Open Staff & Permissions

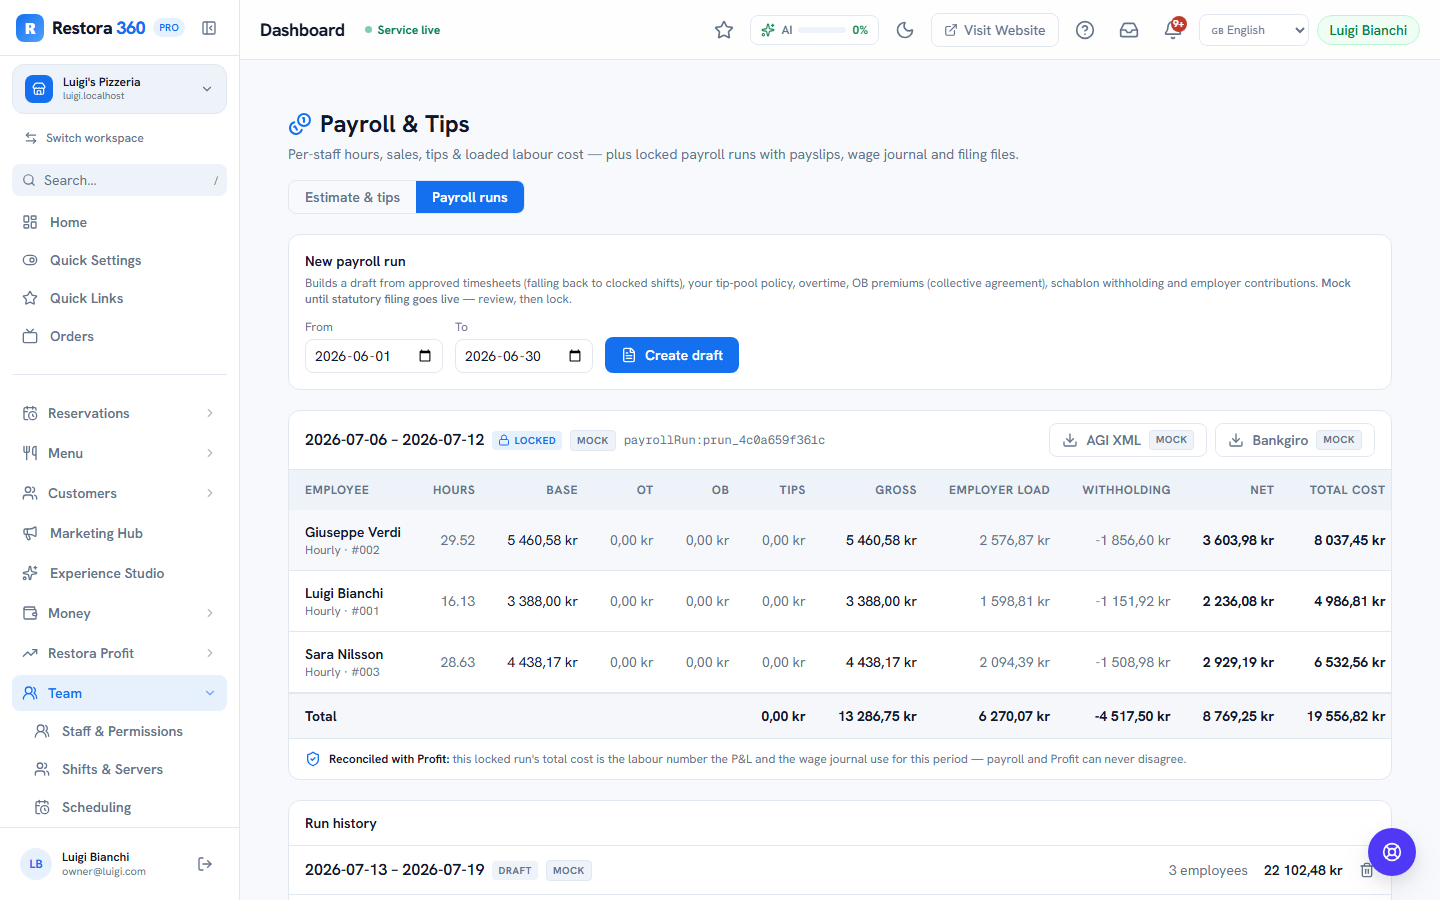[125, 731]
